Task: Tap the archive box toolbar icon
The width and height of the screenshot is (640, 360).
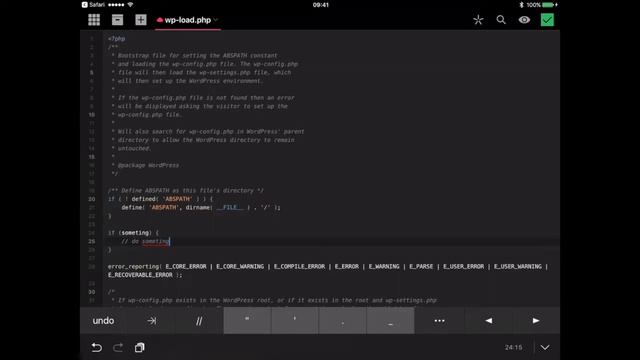Action: tap(118, 20)
